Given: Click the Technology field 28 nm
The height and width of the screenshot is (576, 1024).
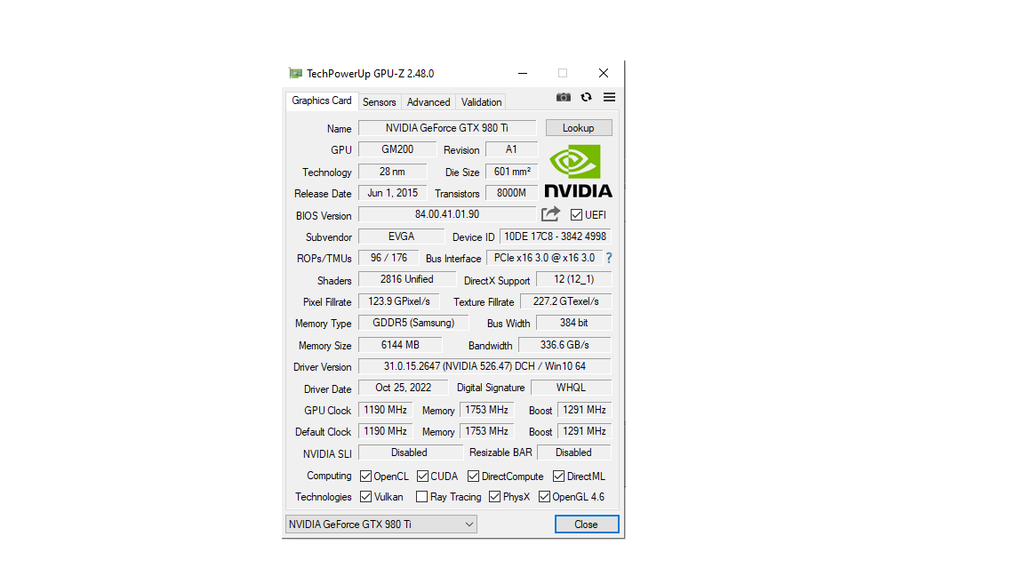Looking at the screenshot, I should click(392, 172).
